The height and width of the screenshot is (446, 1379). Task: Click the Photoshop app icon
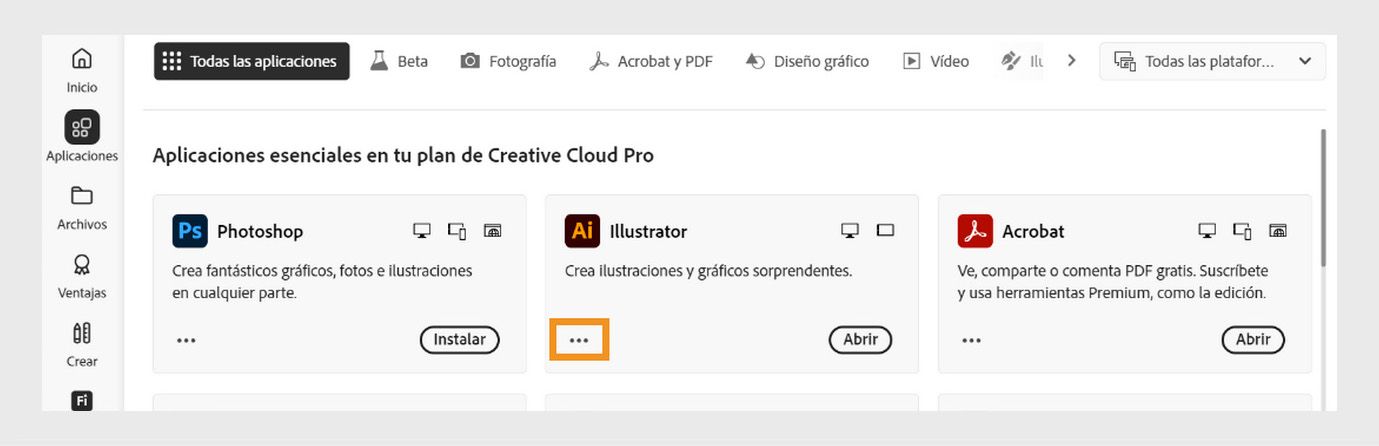(189, 231)
